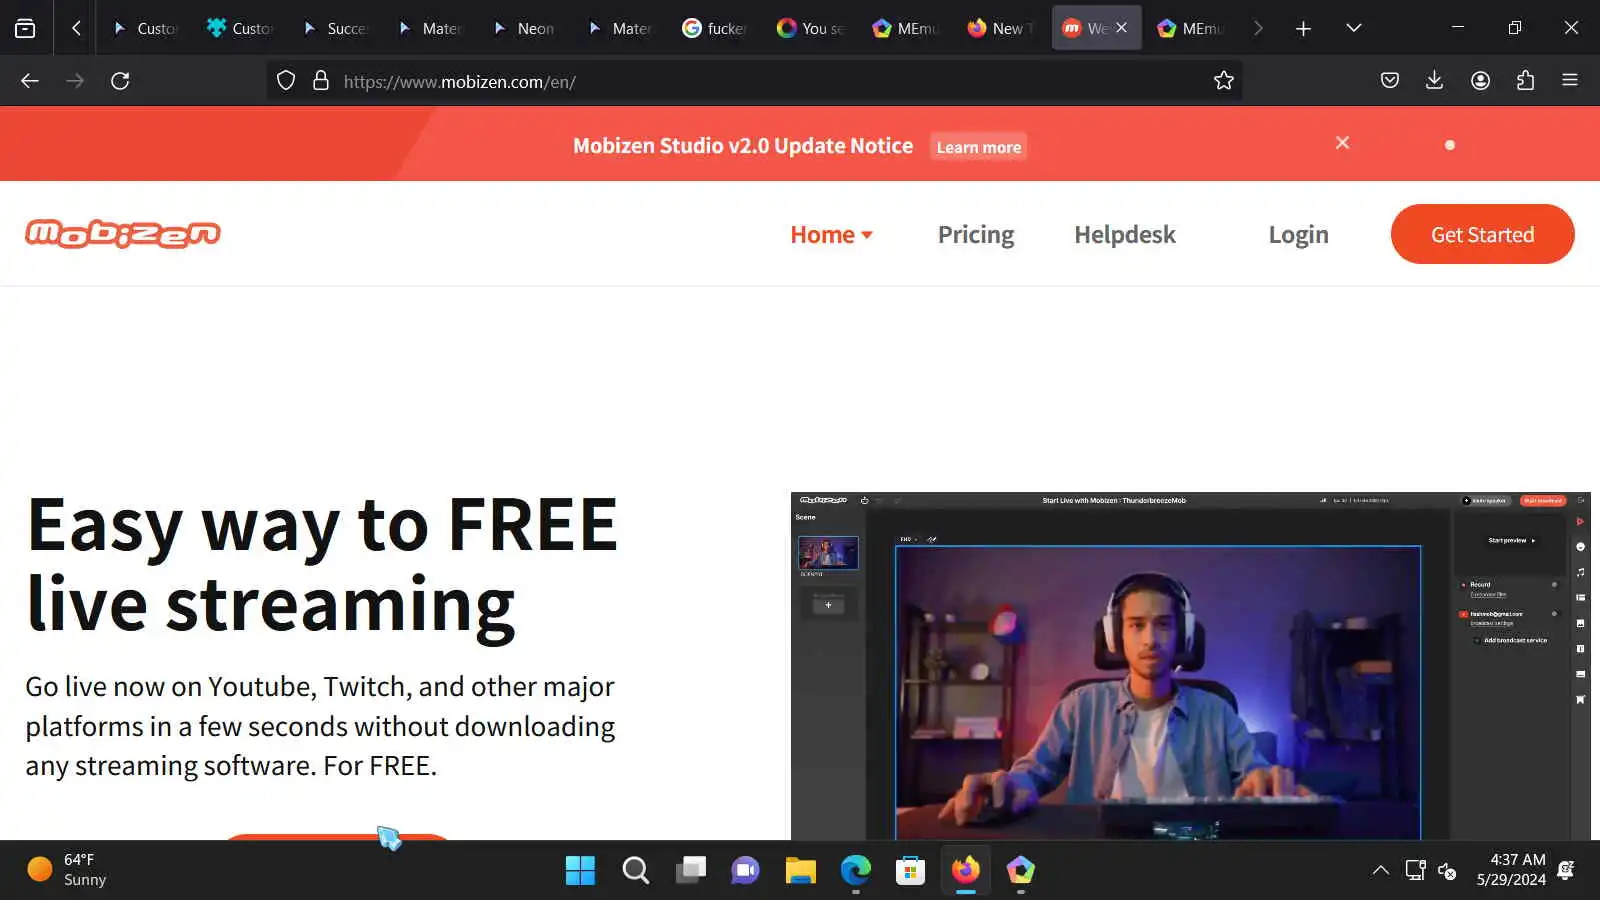Switch to the You se tab
The height and width of the screenshot is (900, 1600).
(x=810, y=28)
